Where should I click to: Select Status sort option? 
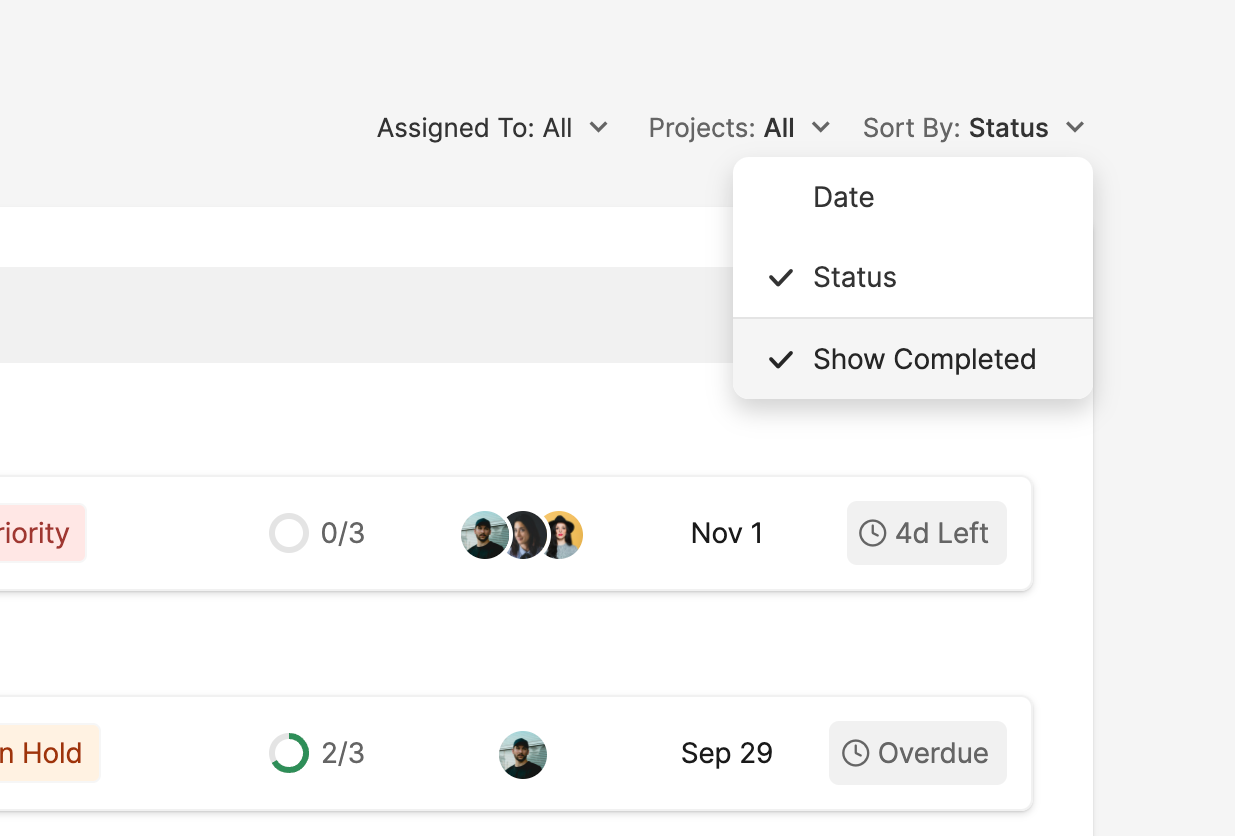(x=854, y=277)
